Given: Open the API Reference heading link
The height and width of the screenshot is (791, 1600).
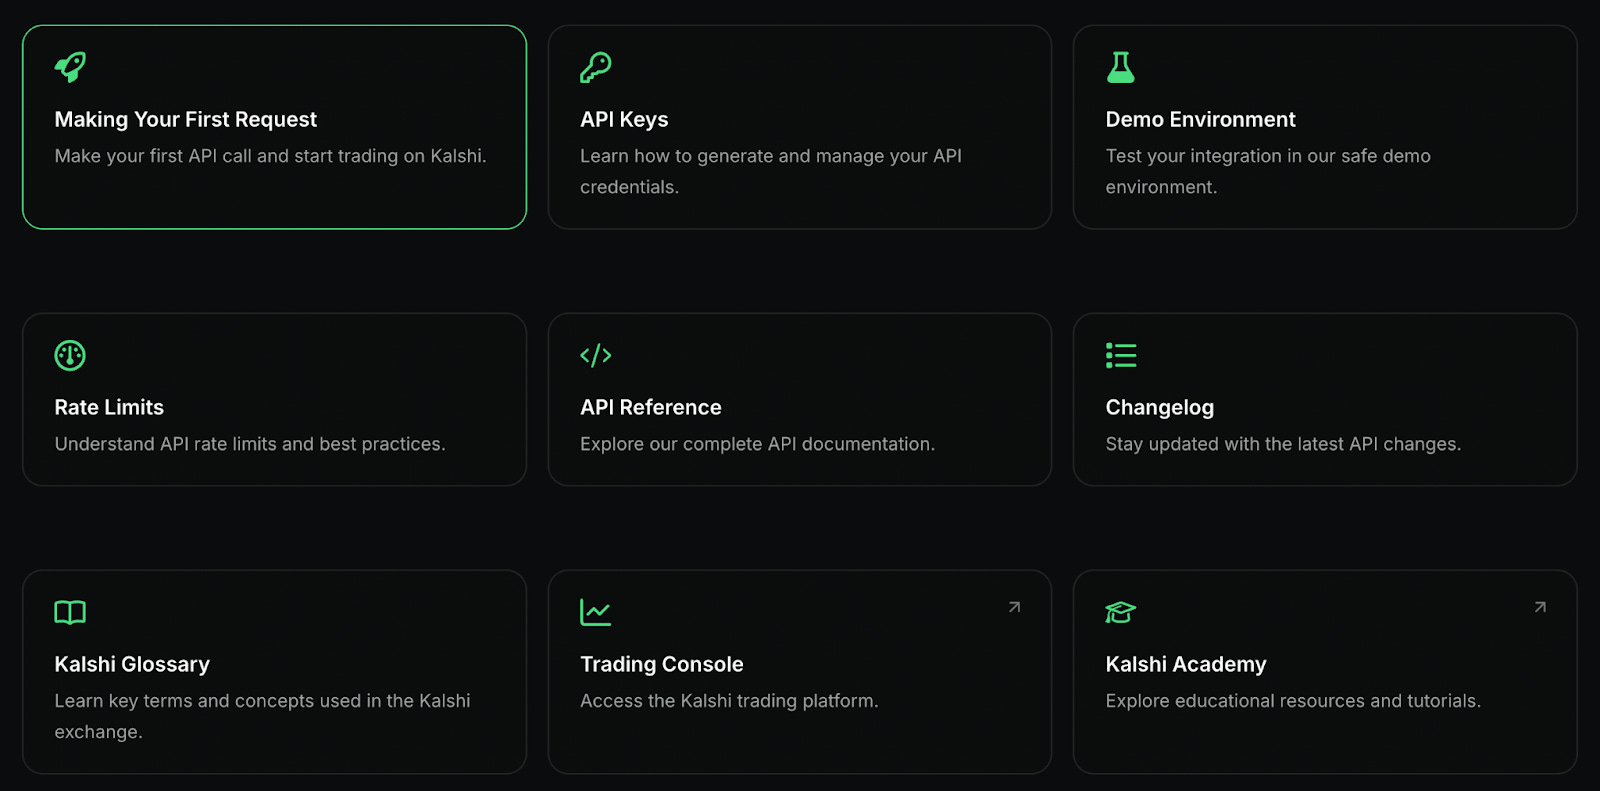Looking at the screenshot, I should (x=651, y=407).
